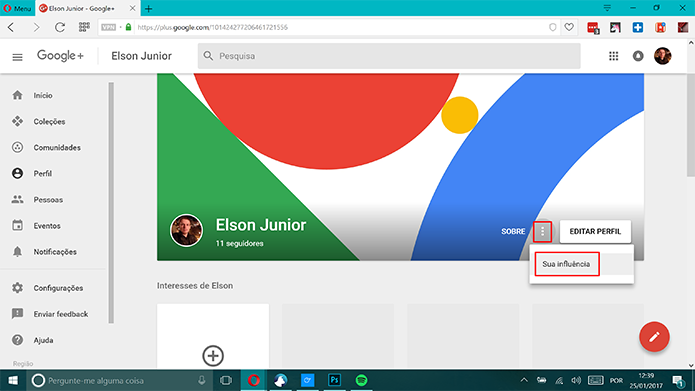Click inside the Pesquisa search field
This screenshot has width=695, height=391.
click(389, 56)
